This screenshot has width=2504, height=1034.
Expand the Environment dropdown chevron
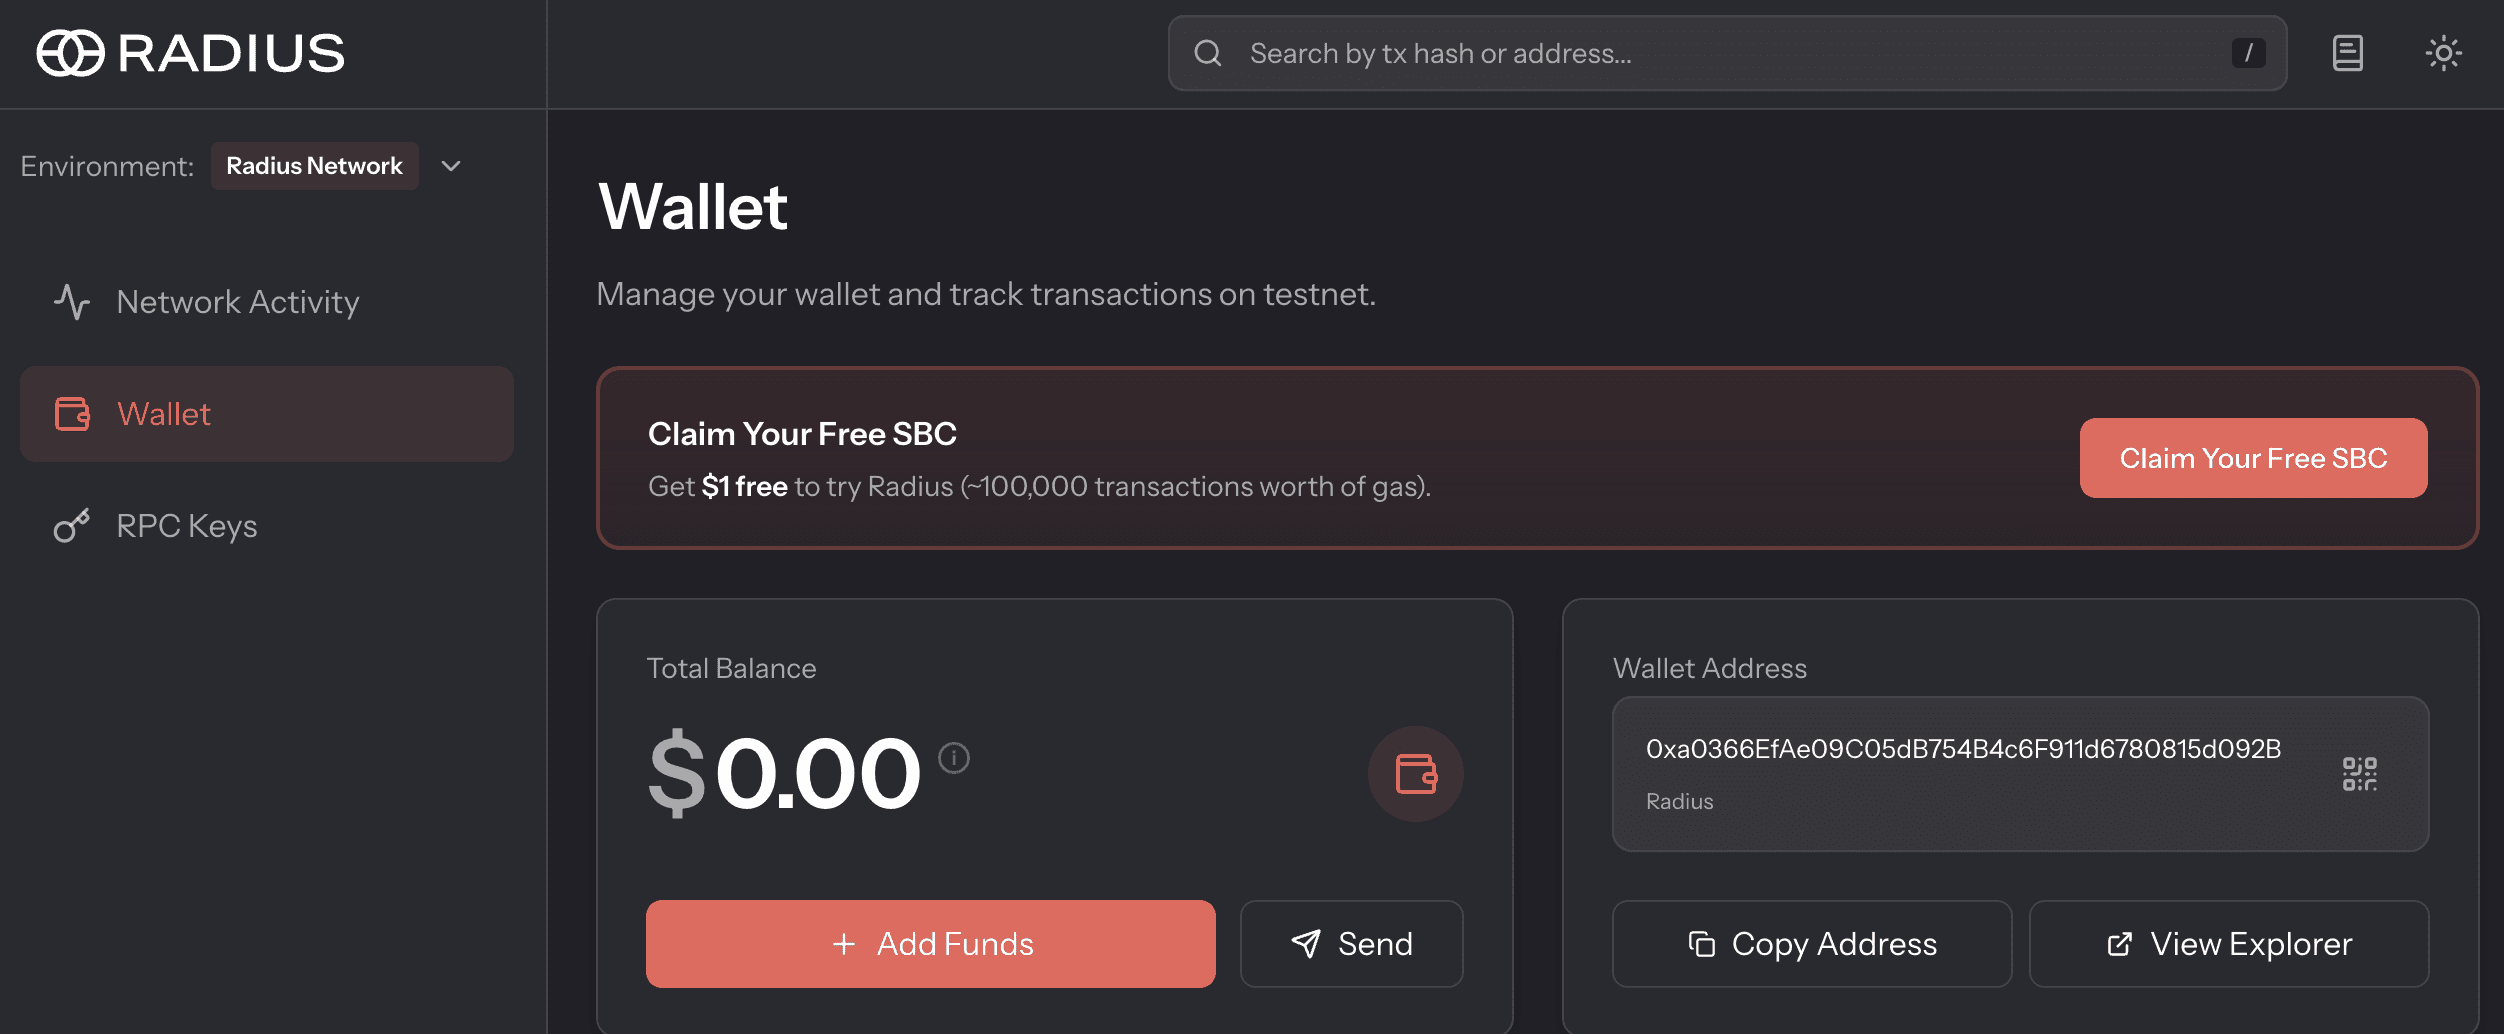[451, 166]
